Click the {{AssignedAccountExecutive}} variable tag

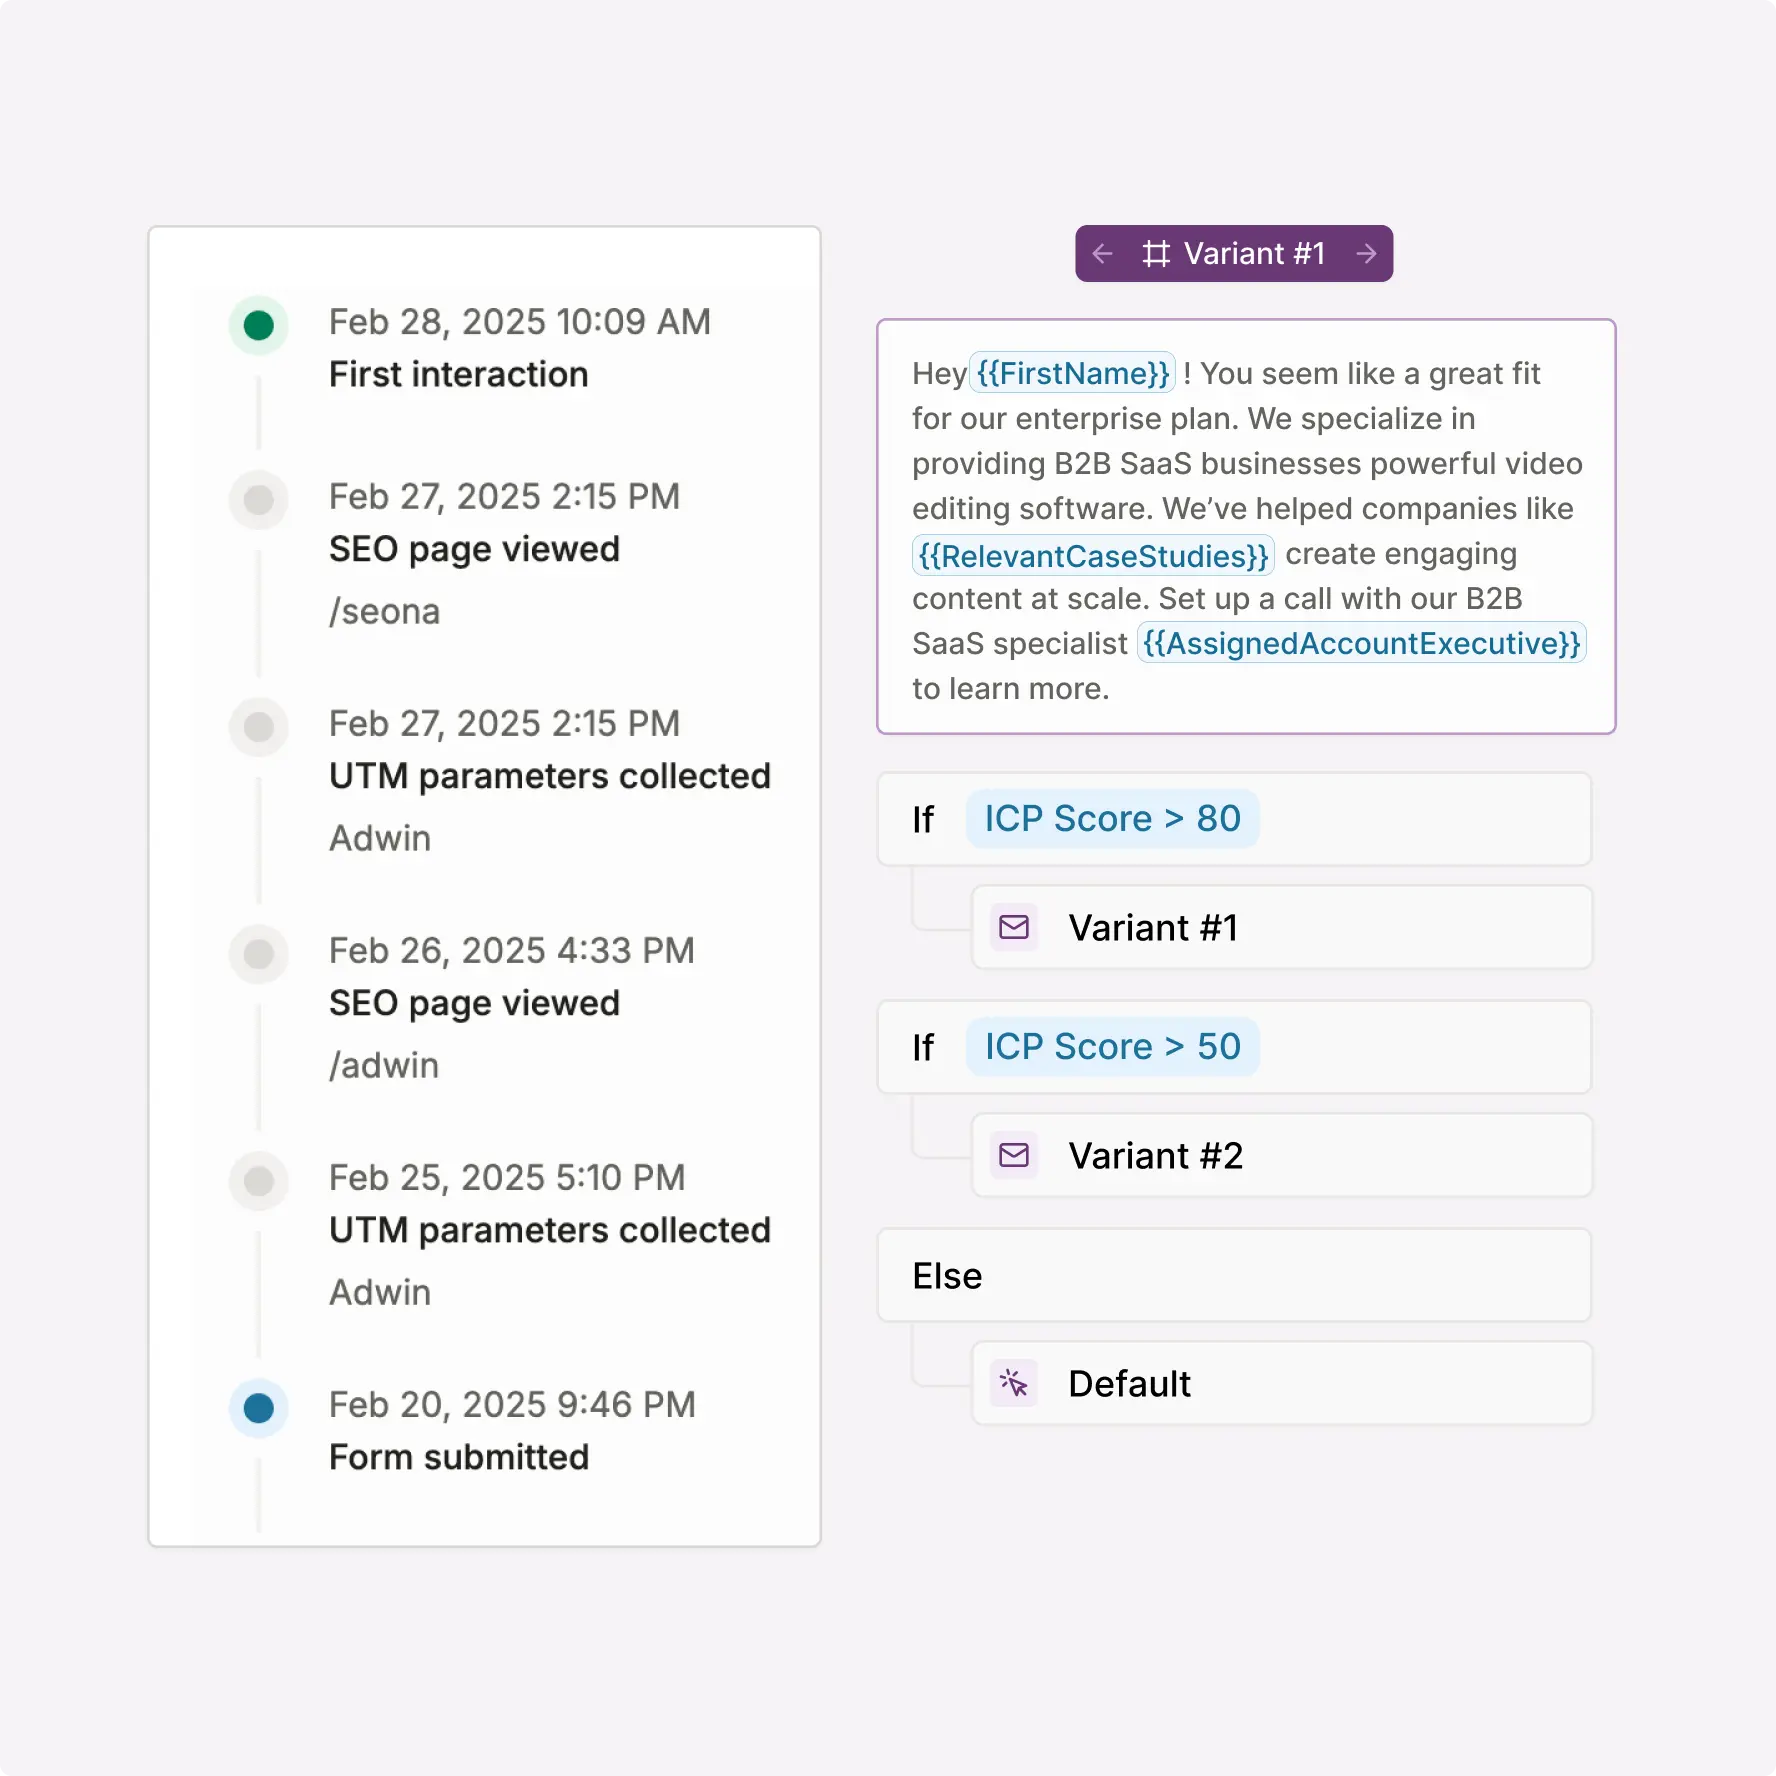tap(1361, 643)
